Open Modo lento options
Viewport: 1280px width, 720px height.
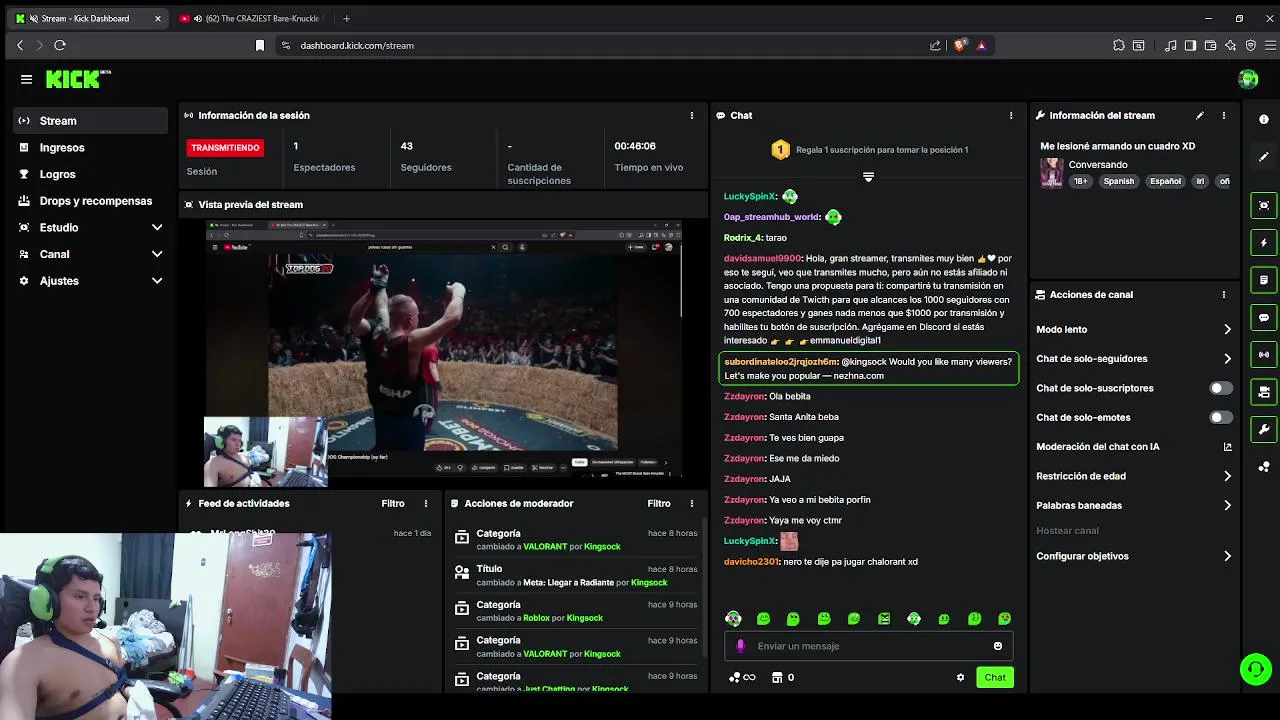pyautogui.click(x=1134, y=329)
